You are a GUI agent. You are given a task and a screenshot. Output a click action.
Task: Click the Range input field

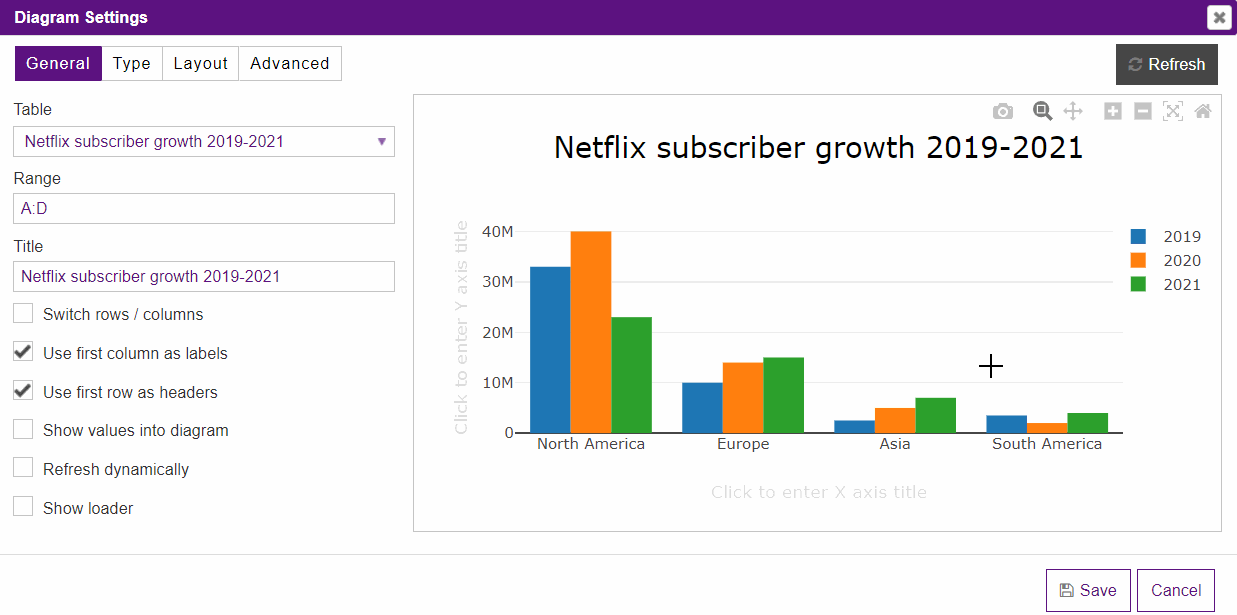coord(204,209)
